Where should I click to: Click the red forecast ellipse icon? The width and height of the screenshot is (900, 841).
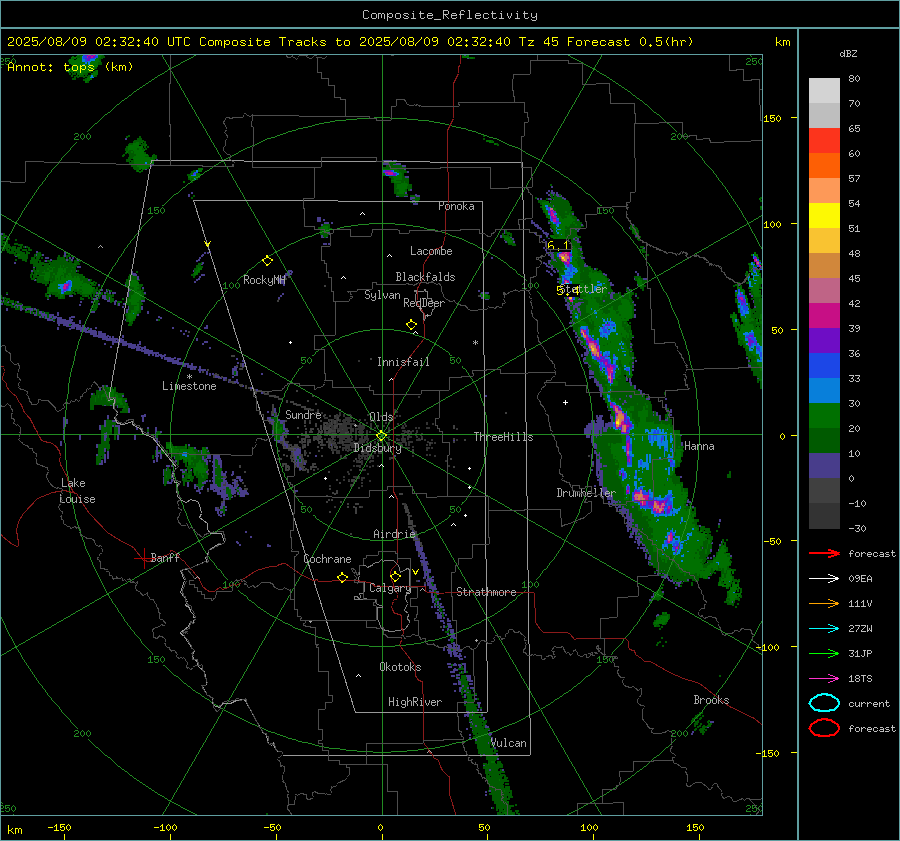[824, 728]
